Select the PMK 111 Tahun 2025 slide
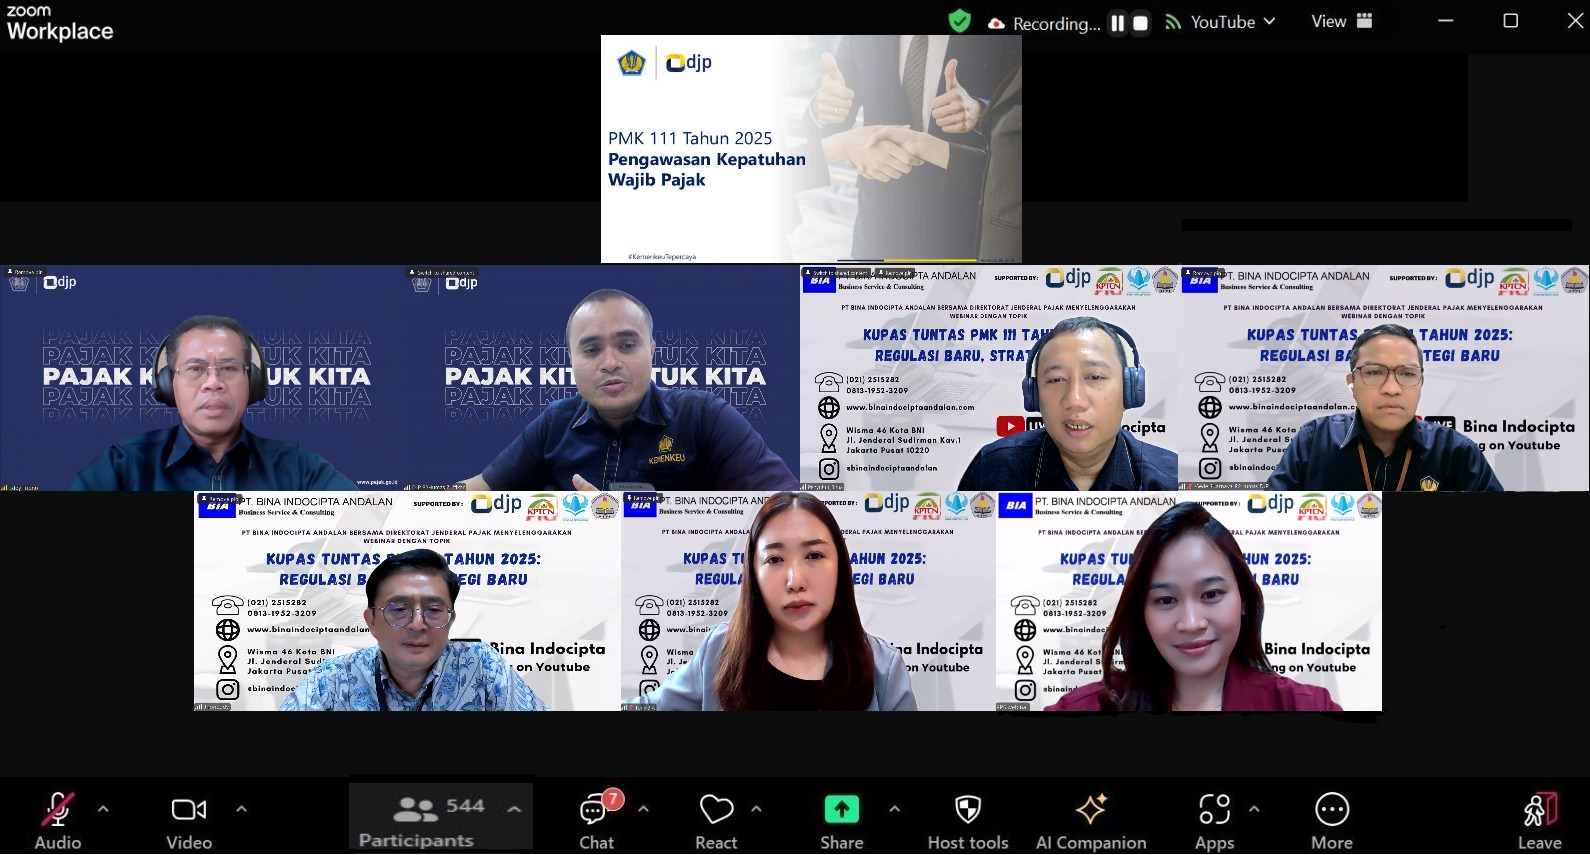The image size is (1590, 855). tap(810, 149)
